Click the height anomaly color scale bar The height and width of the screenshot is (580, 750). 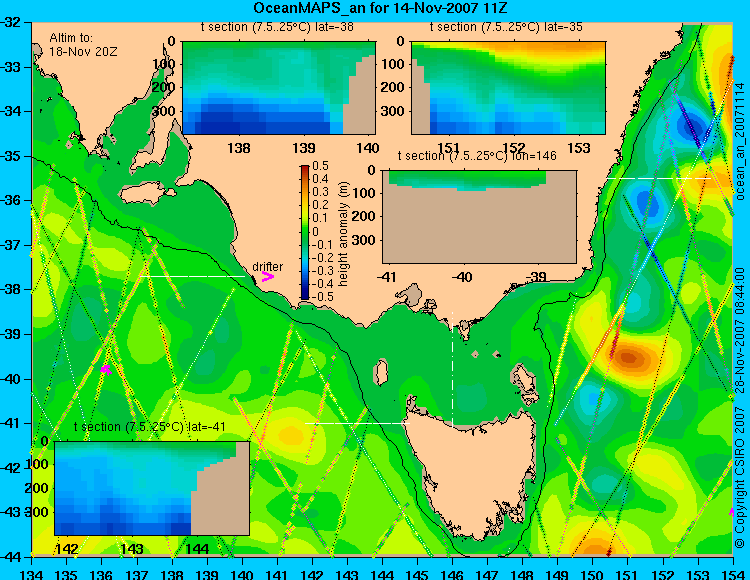[x=305, y=232]
